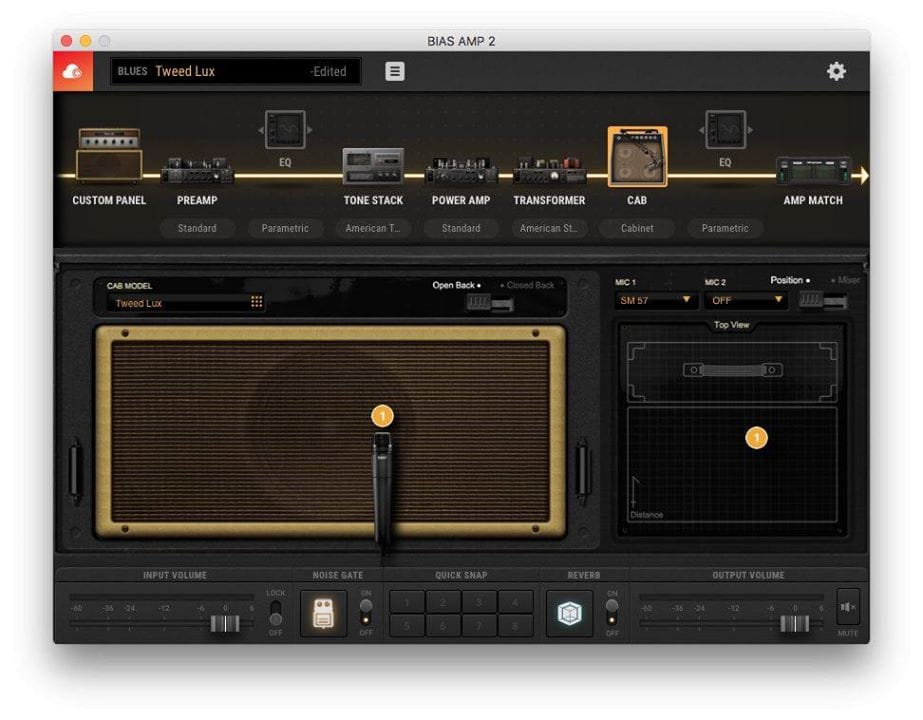
Task: Open the Mic 1 SM 57 dropdown
Action: (655, 300)
